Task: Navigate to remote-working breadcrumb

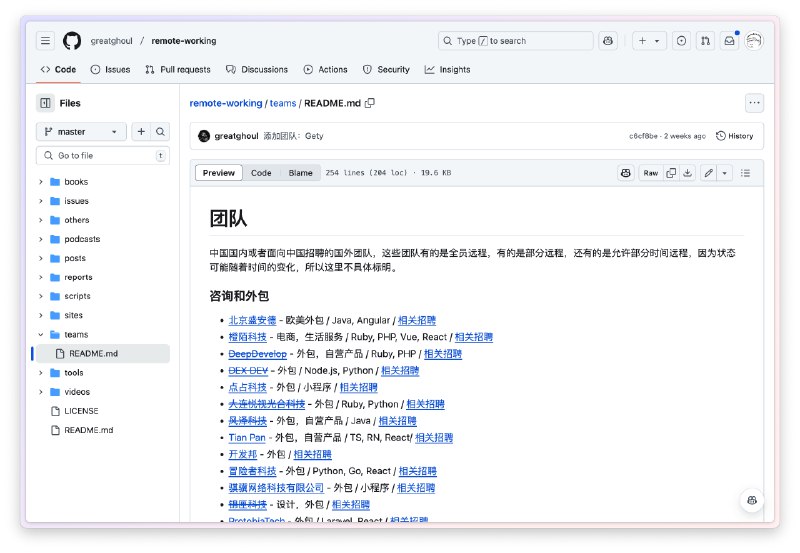Action: [226, 103]
